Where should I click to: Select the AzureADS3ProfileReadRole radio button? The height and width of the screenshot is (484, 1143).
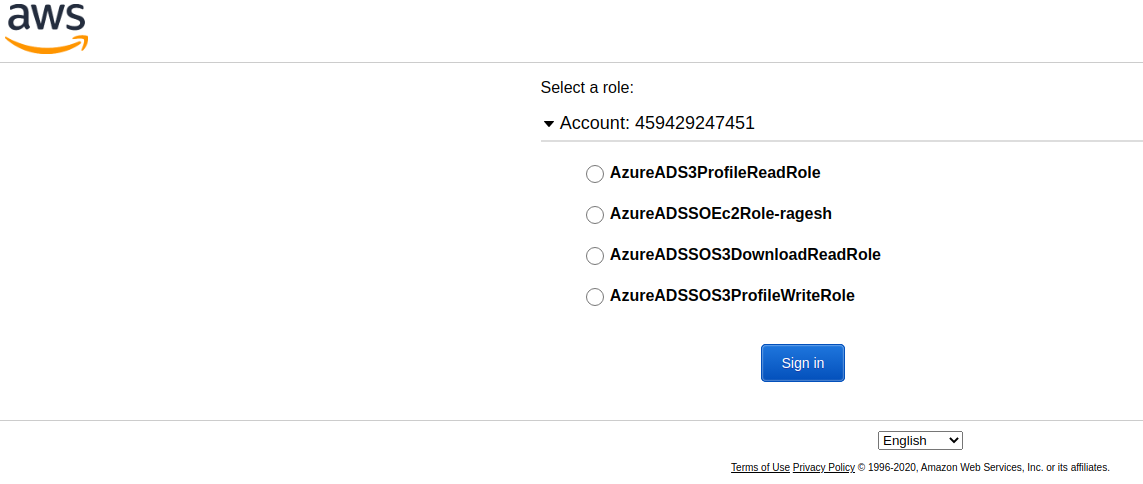pyautogui.click(x=595, y=173)
